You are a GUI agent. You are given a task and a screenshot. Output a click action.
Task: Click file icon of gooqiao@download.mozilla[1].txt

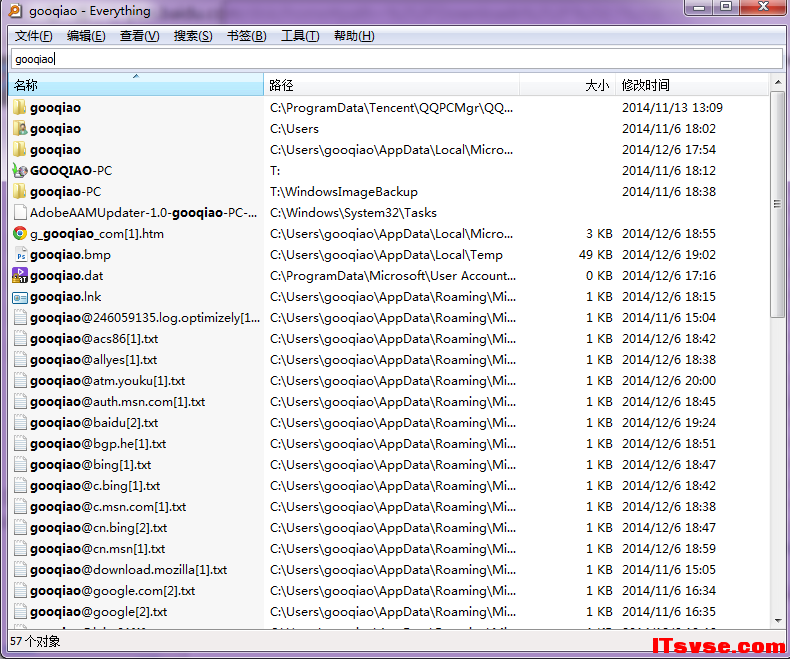[20, 570]
